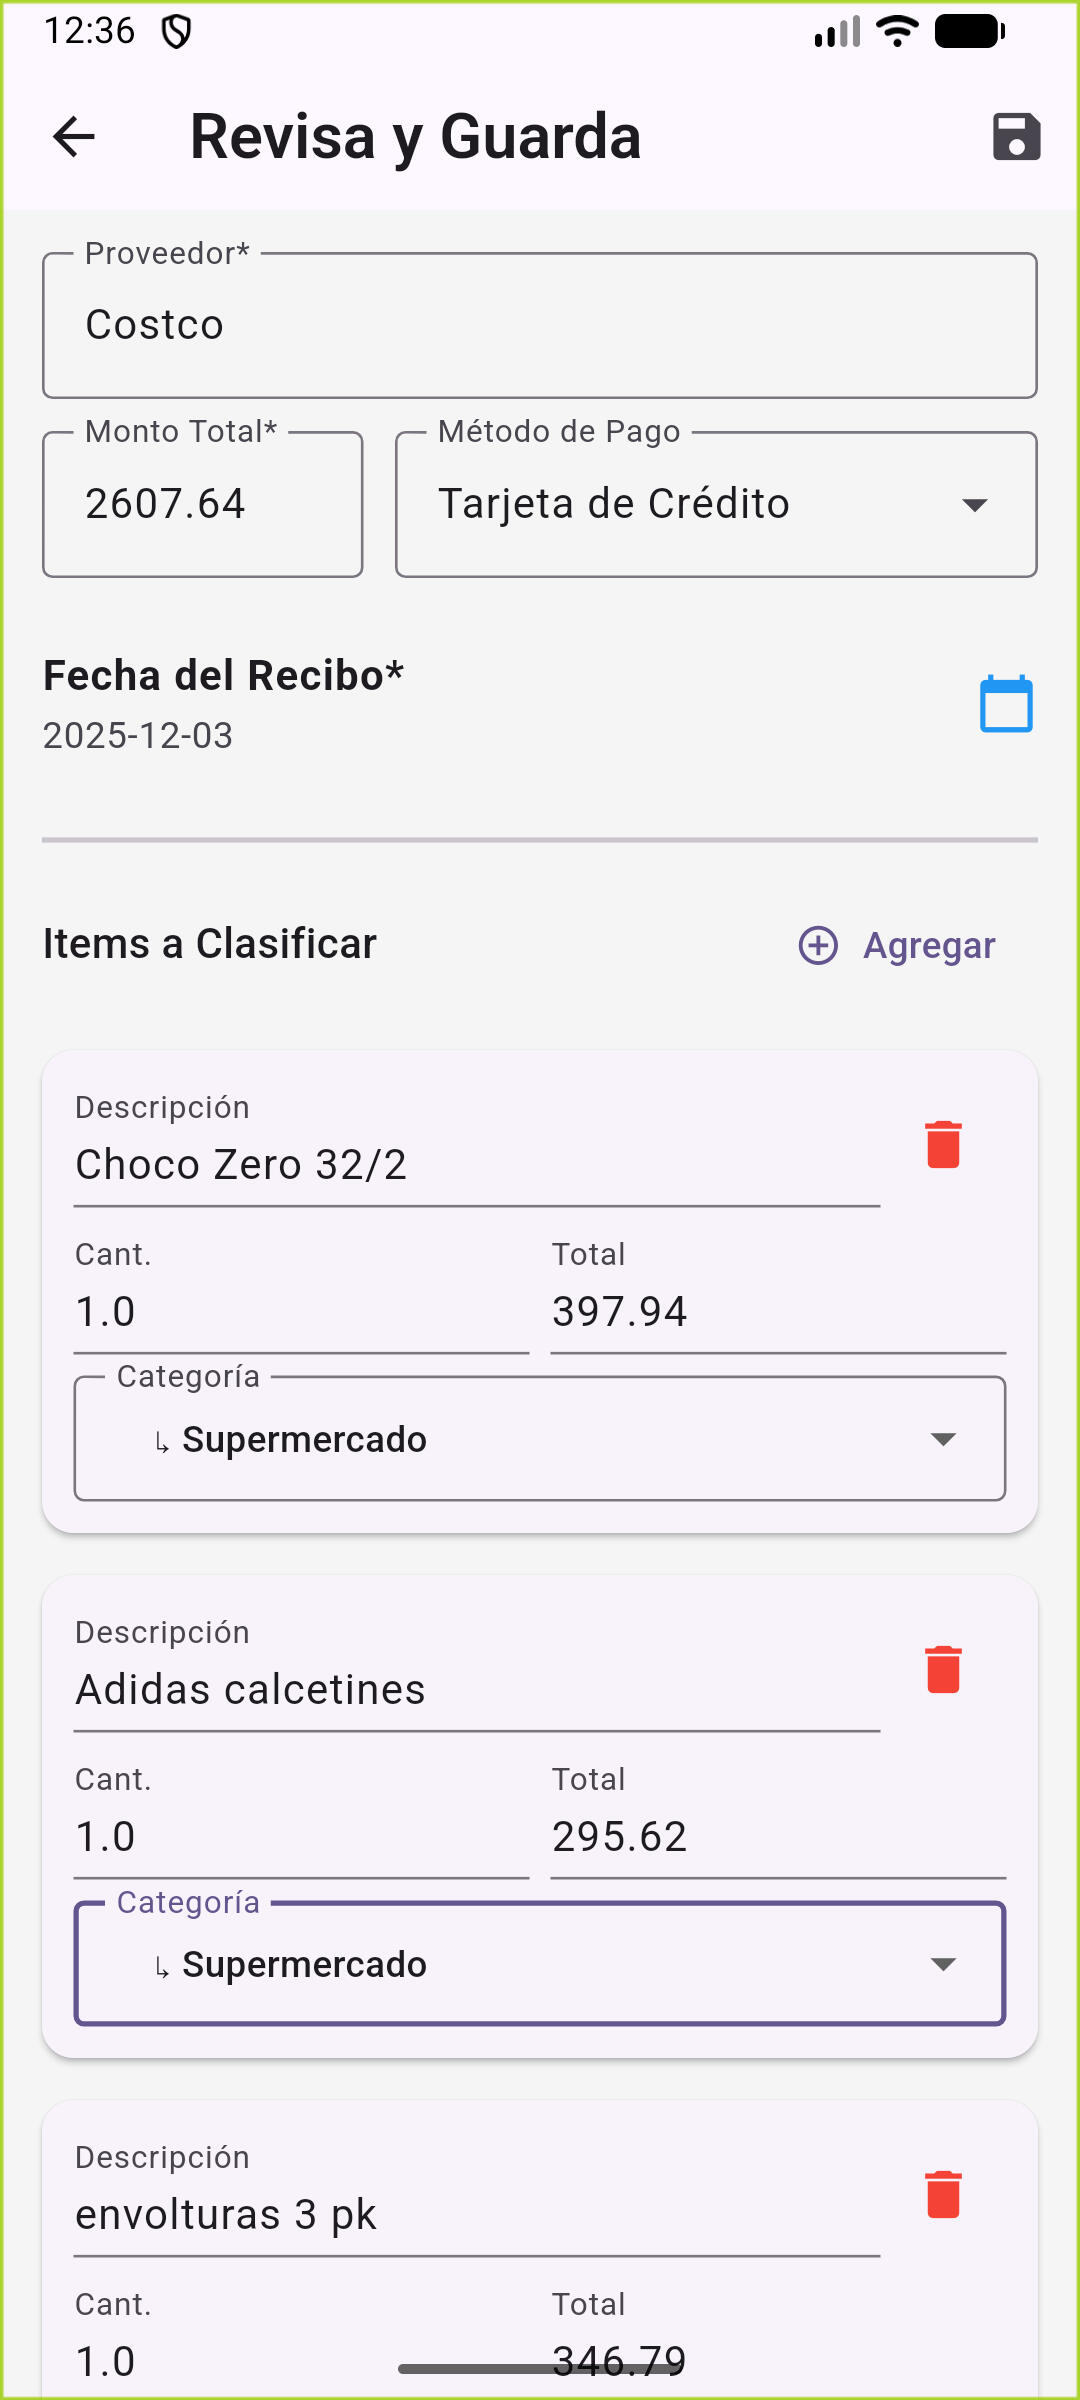Edit the Adidas calcetines description field
The height and width of the screenshot is (2400, 1080).
point(477,1691)
